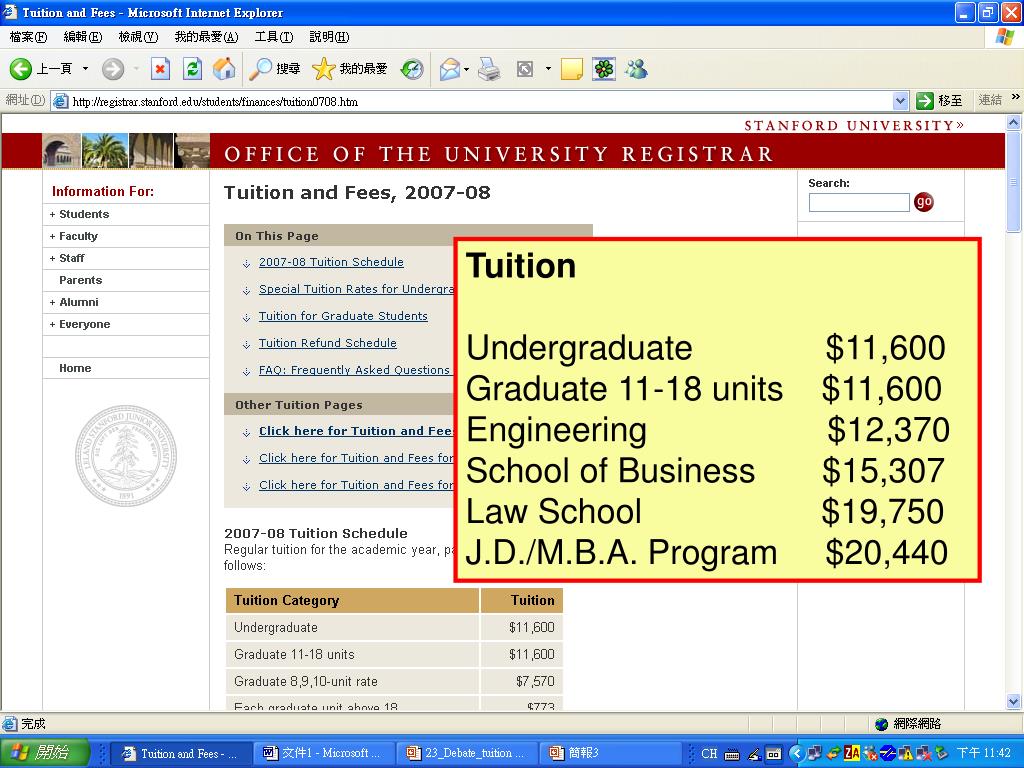Open Special Tuition Rates for Undergraduates link
1024x768 pixels.
[x=356, y=289]
